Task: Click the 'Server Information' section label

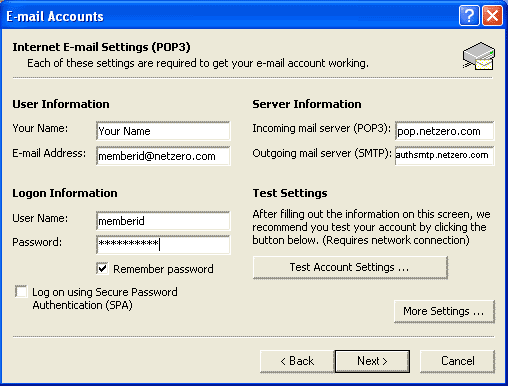Action: tap(307, 104)
